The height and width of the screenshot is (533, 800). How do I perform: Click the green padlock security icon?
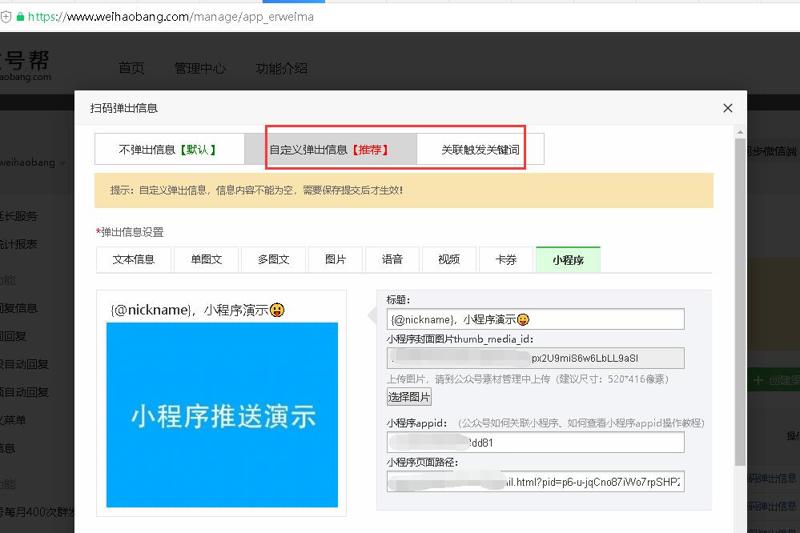click(20, 17)
